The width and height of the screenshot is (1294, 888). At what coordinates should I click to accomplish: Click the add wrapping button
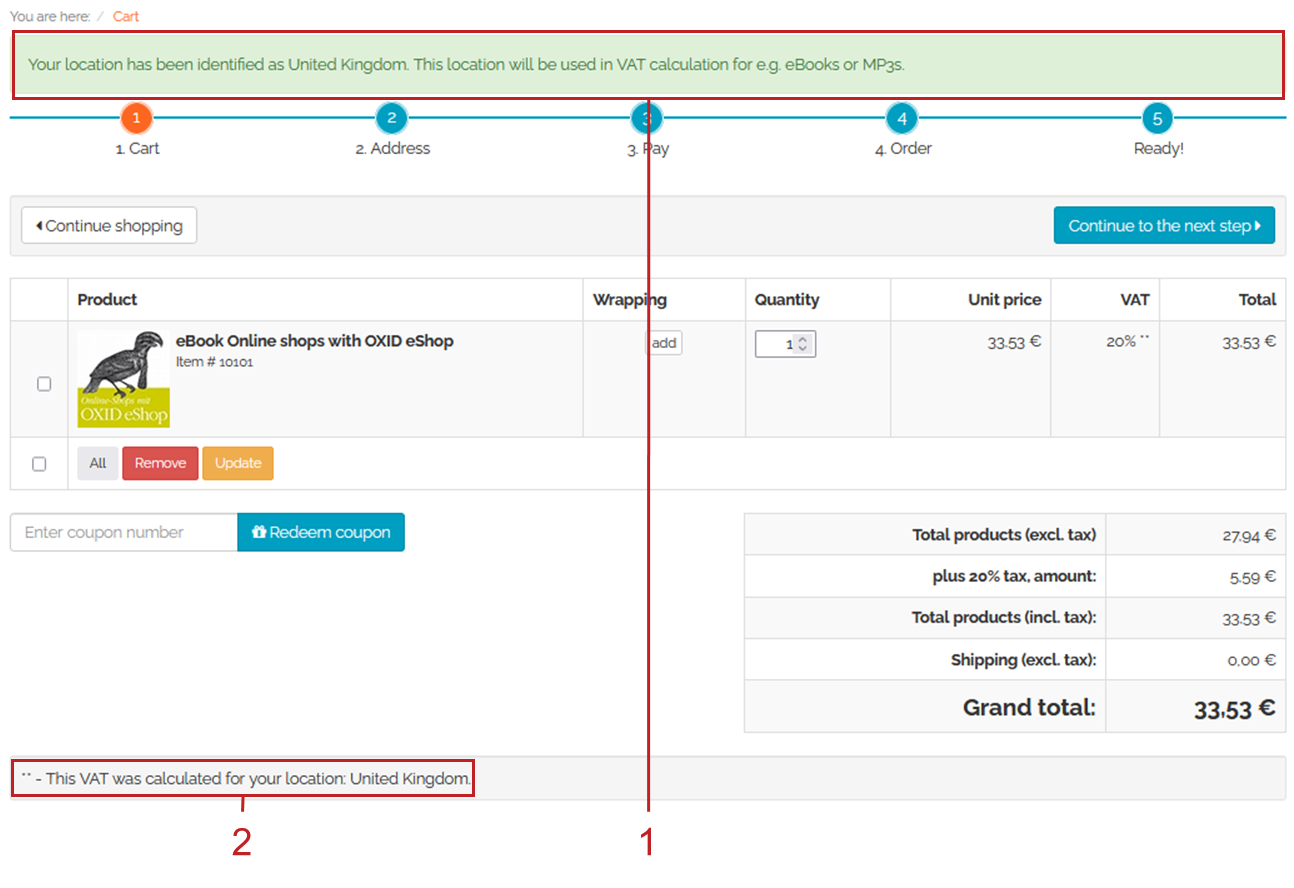664,343
